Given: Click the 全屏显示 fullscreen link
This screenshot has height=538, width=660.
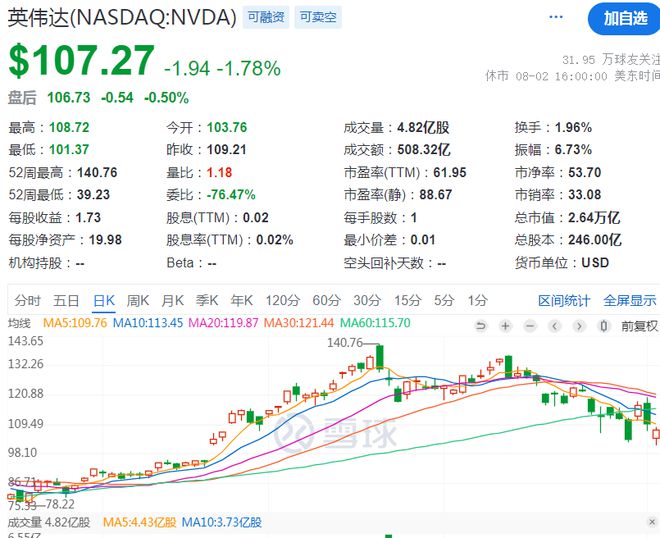Looking at the screenshot, I should tap(630, 300).
